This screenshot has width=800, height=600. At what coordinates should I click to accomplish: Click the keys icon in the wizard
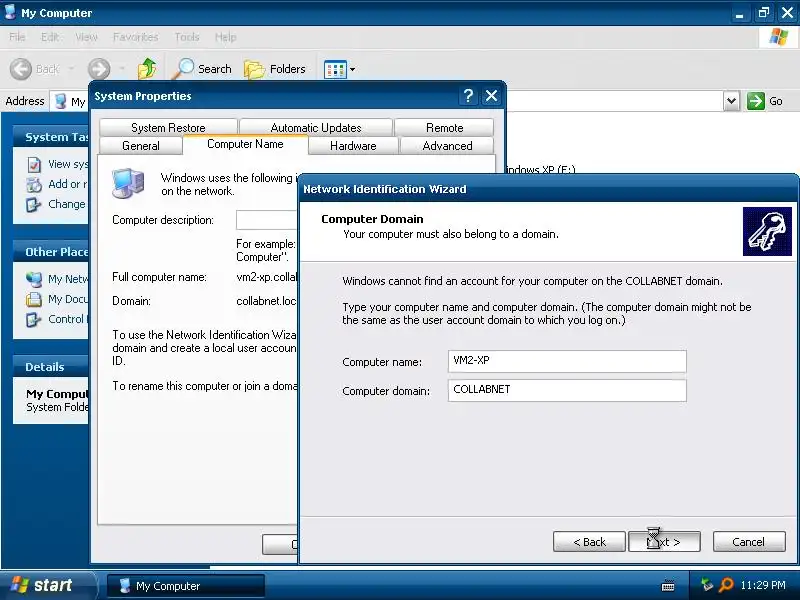pos(767,231)
